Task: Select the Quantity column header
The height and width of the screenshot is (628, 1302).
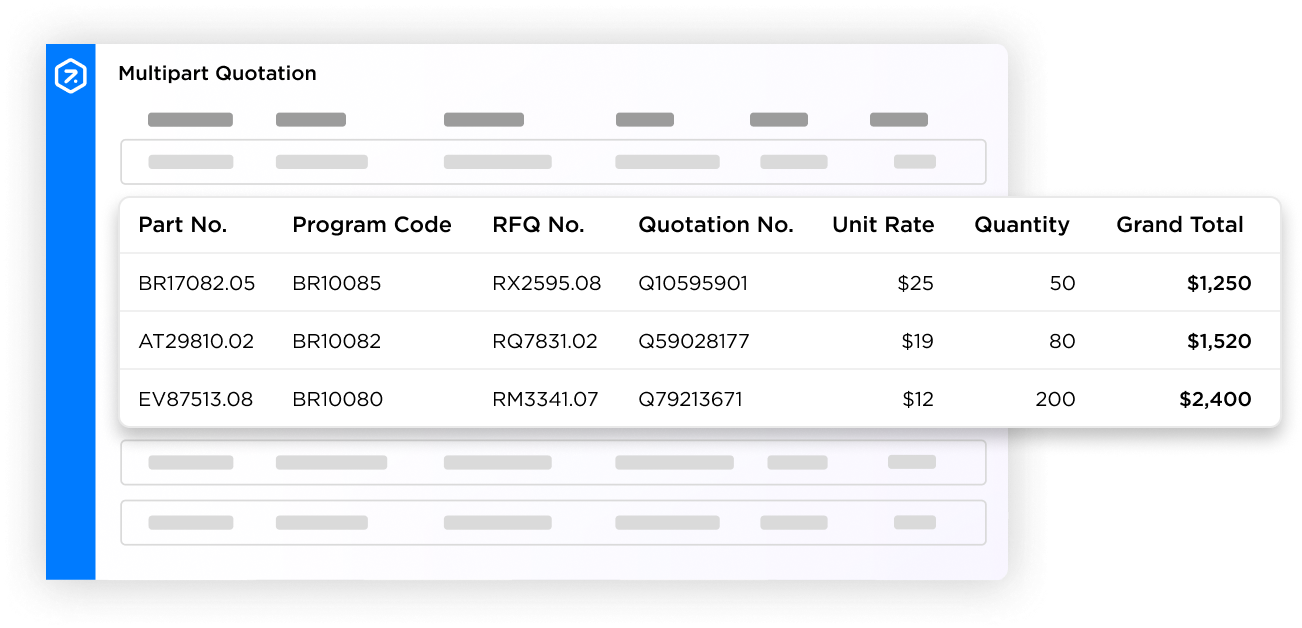Action: (x=1022, y=225)
